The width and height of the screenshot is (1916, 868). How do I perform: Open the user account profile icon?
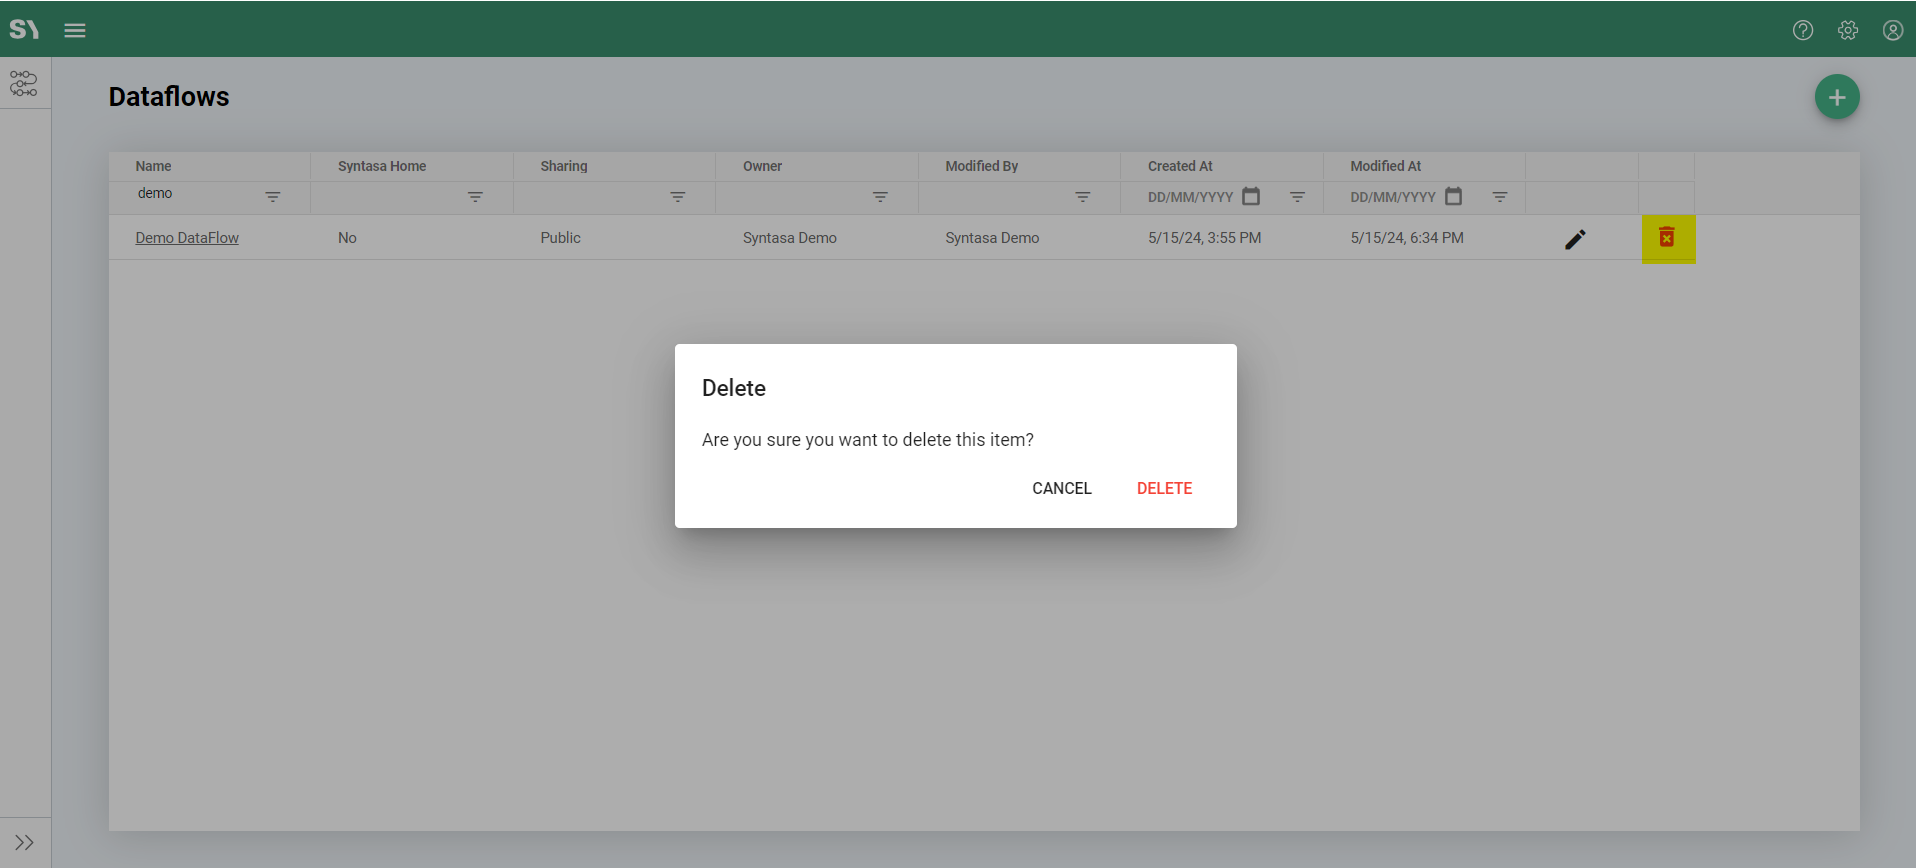coord(1892,30)
